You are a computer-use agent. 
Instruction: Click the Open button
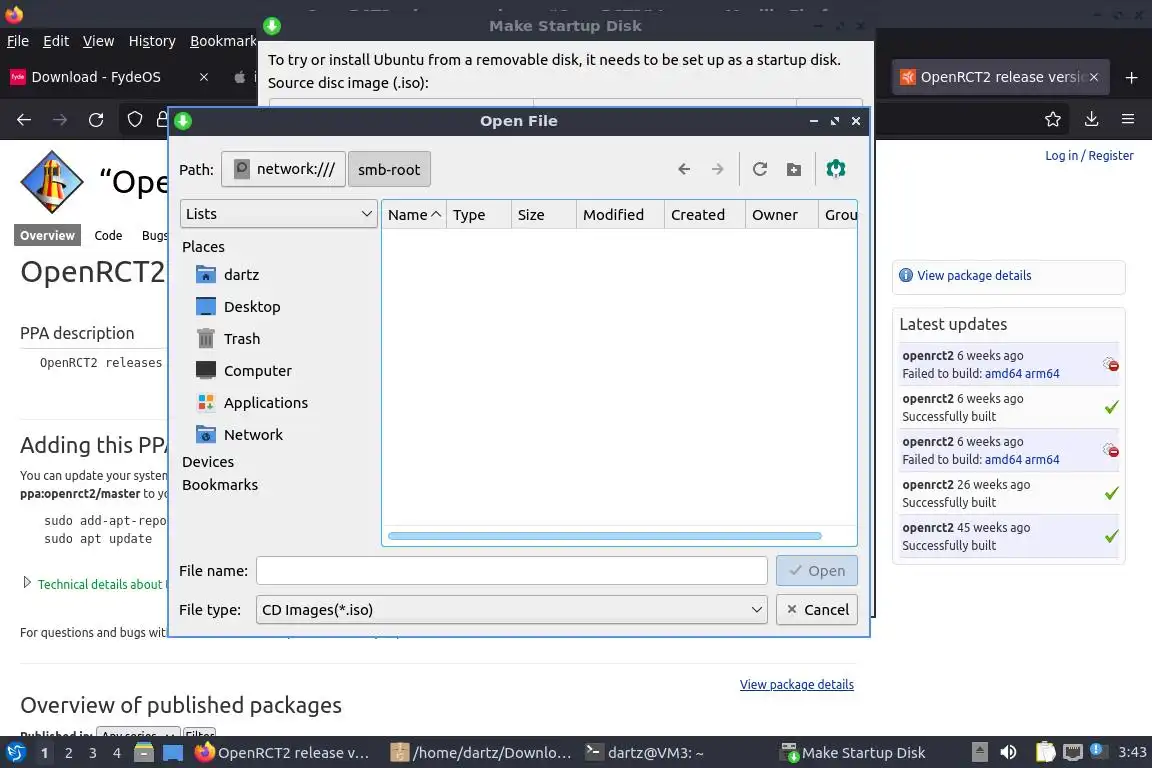tap(817, 570)
